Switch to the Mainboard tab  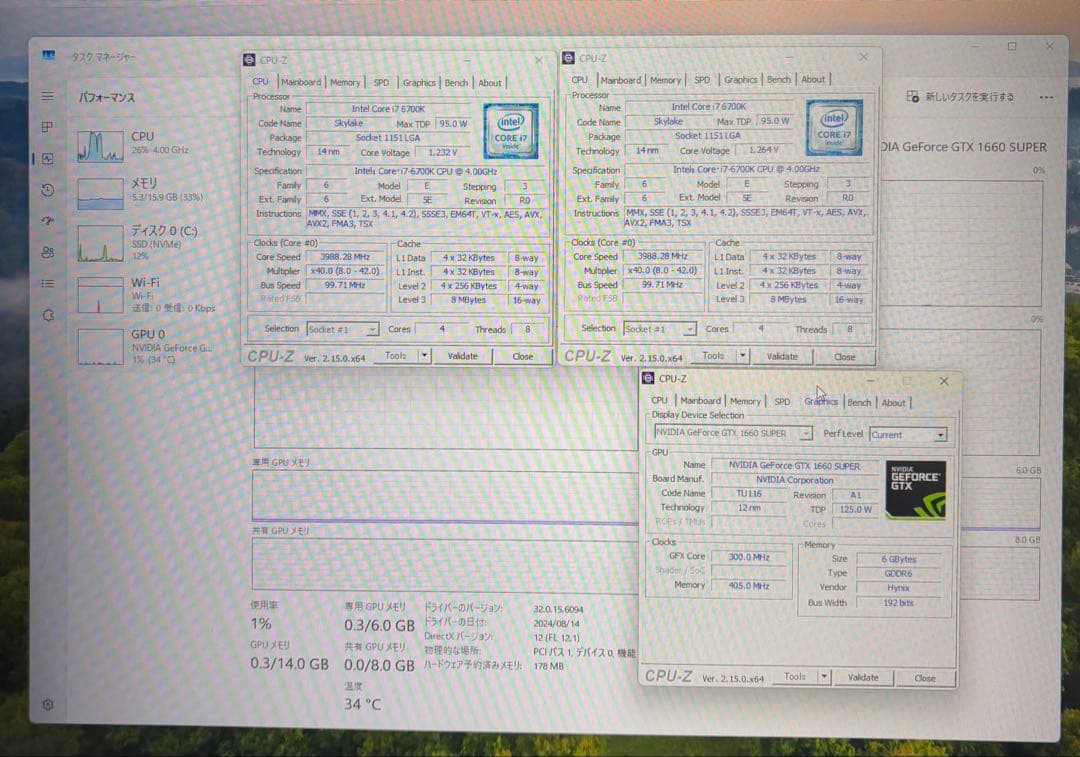(701, 400)
